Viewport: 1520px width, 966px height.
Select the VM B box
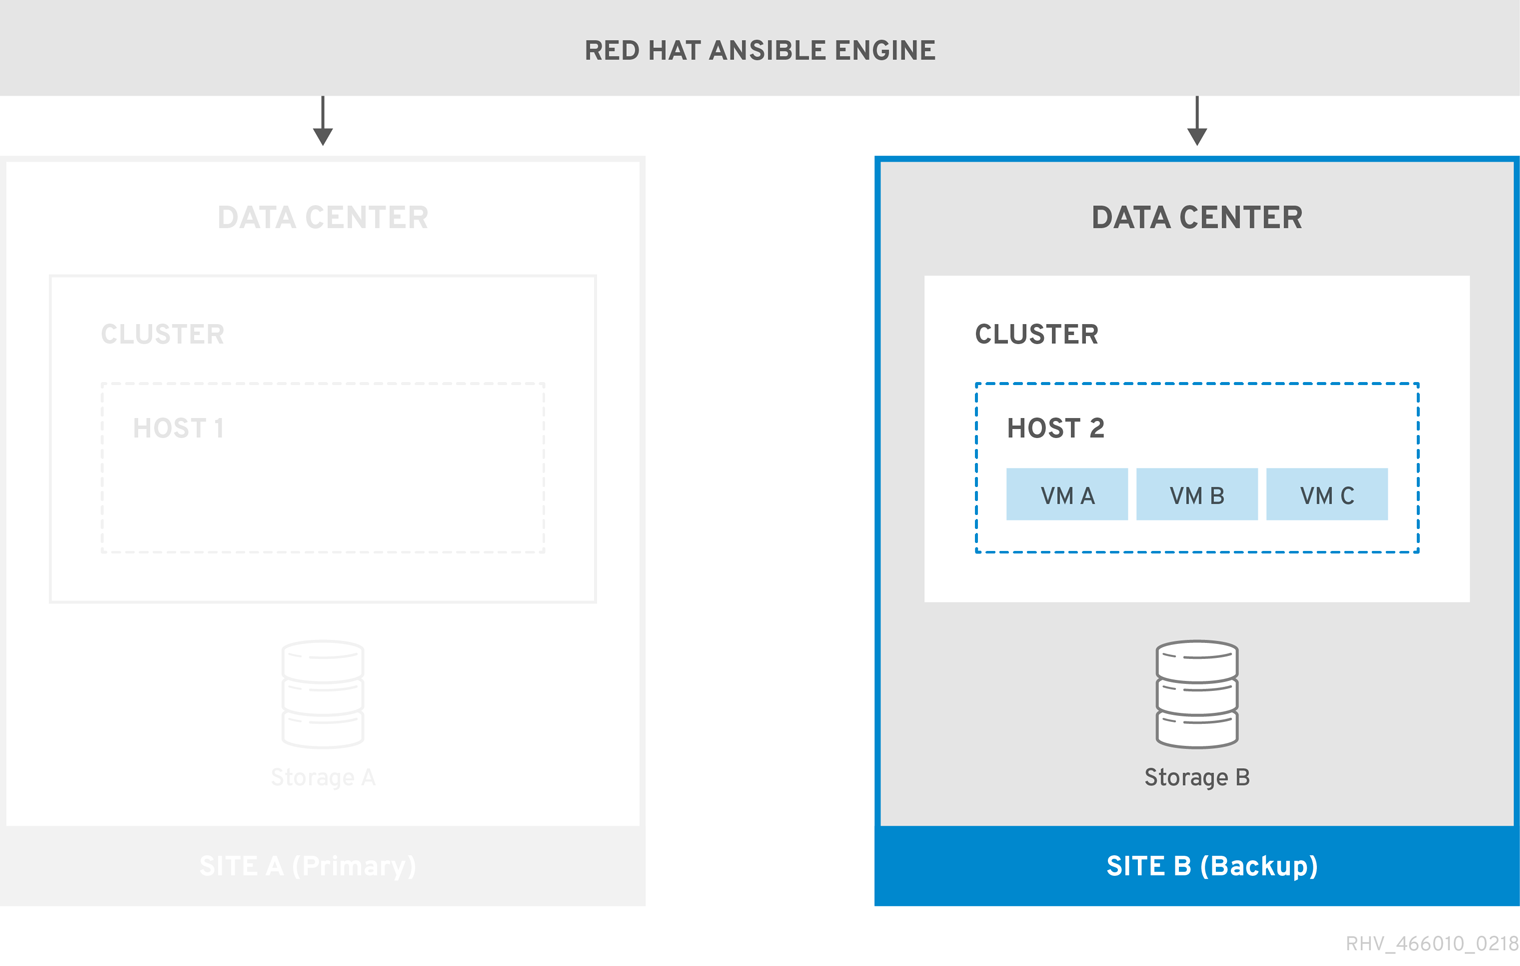(x=1197, y=495)
